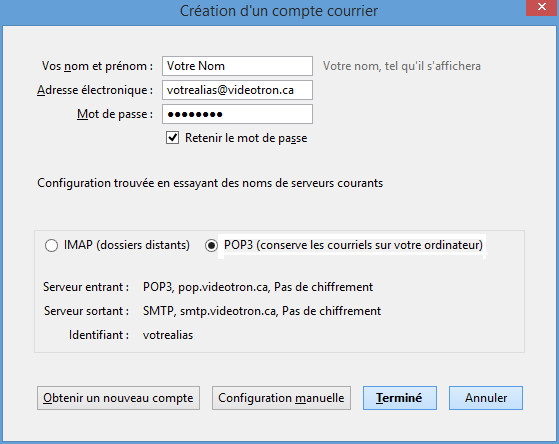
Task: Confirm account setup with Terminé
Action: (x=400, y=398)
